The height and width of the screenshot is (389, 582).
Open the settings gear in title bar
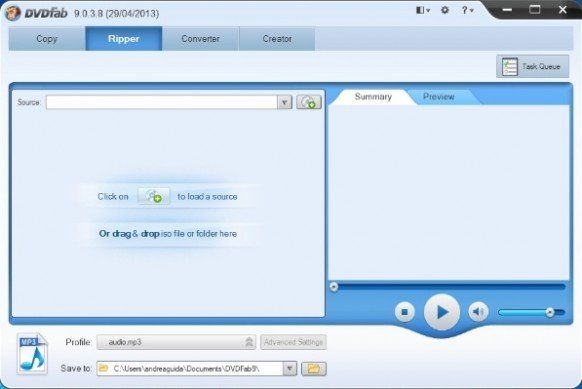click(445, 10)
